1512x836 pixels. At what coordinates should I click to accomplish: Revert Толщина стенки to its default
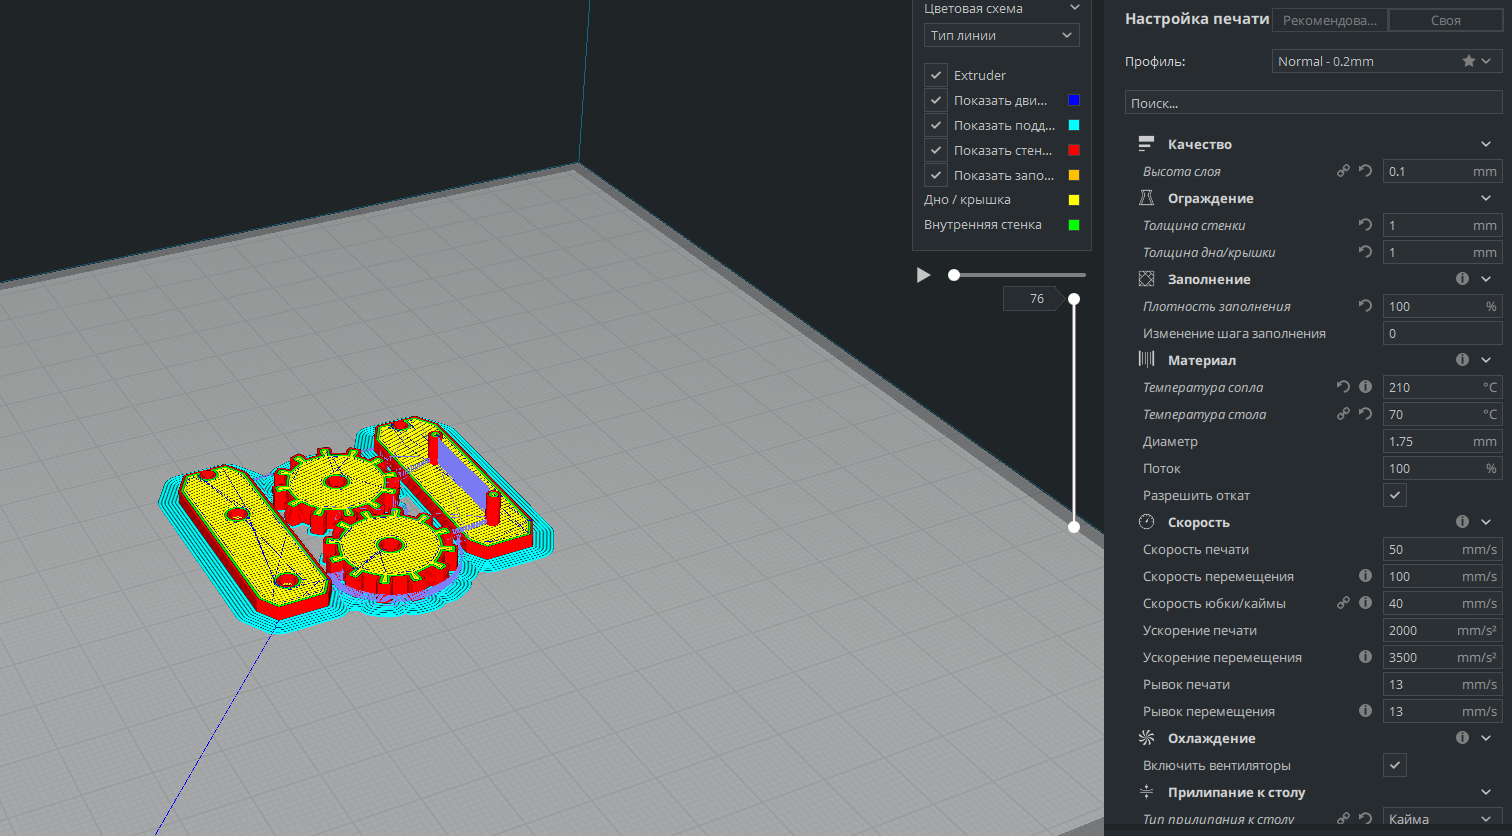click(x=1365, y=225)
